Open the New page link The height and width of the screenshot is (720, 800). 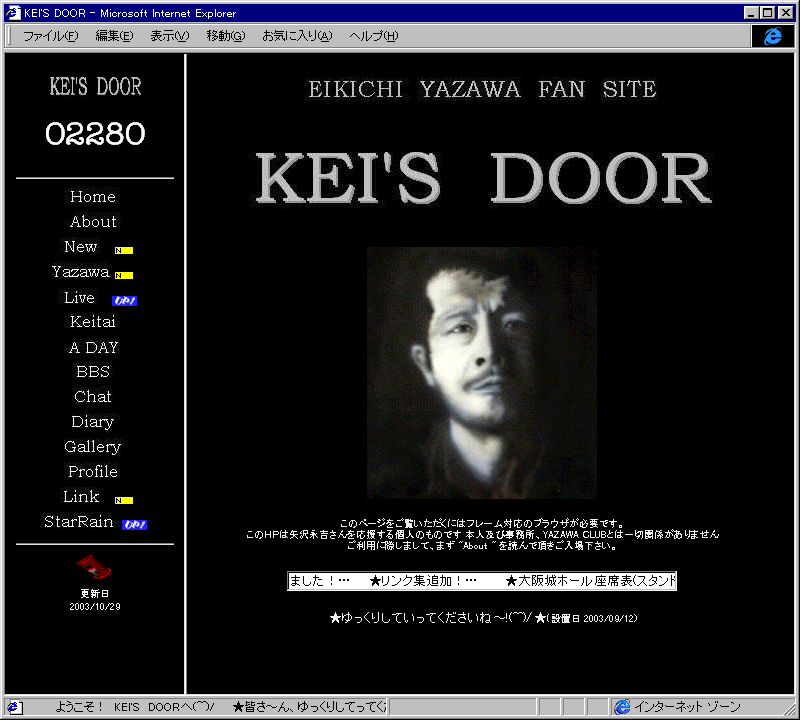[x=81, y=246]
